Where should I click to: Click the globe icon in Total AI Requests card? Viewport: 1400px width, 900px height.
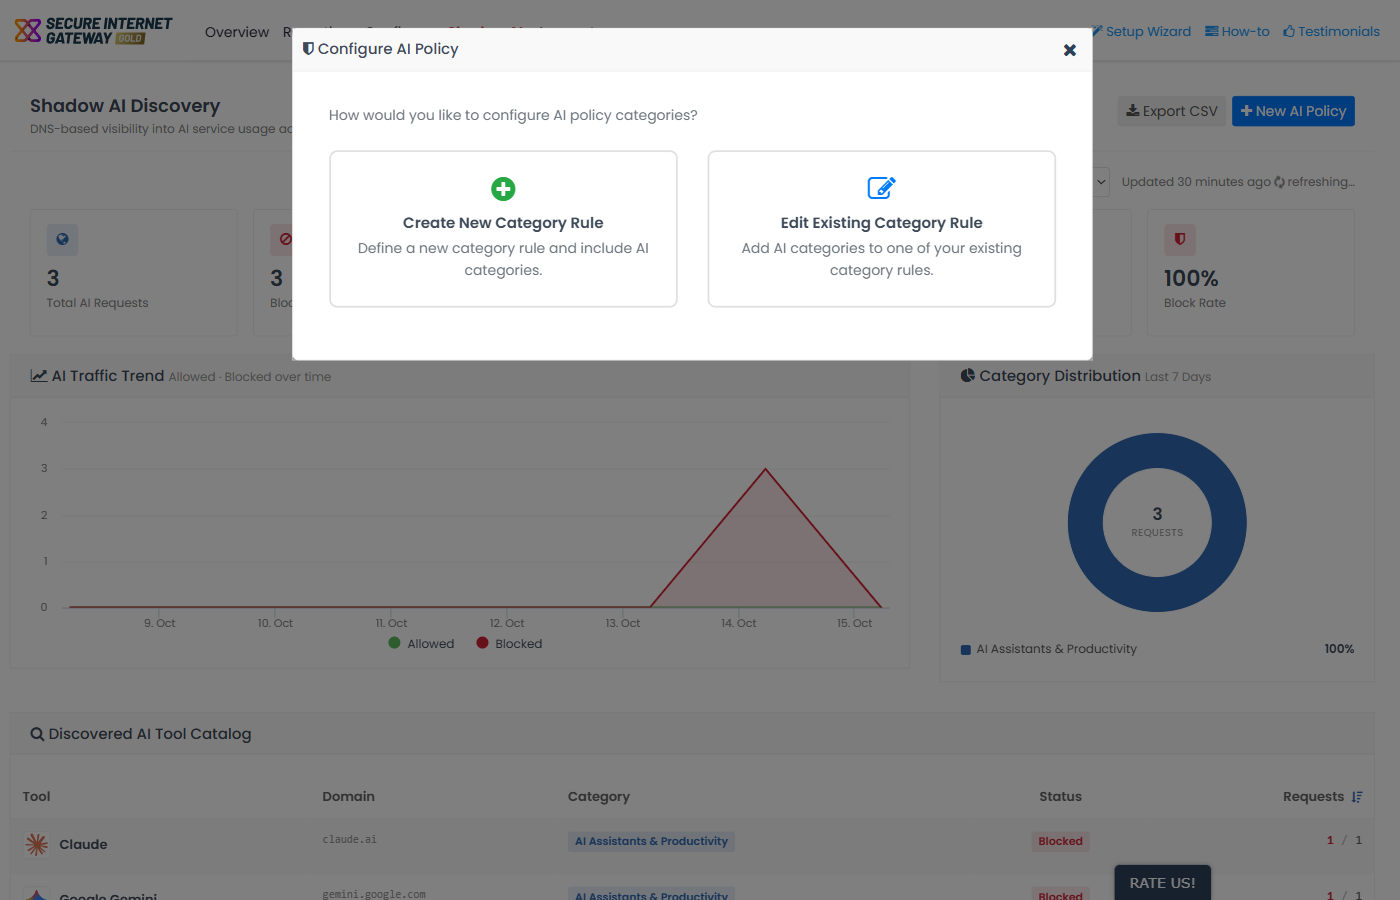pyautogui.click(x=62, y=240)
